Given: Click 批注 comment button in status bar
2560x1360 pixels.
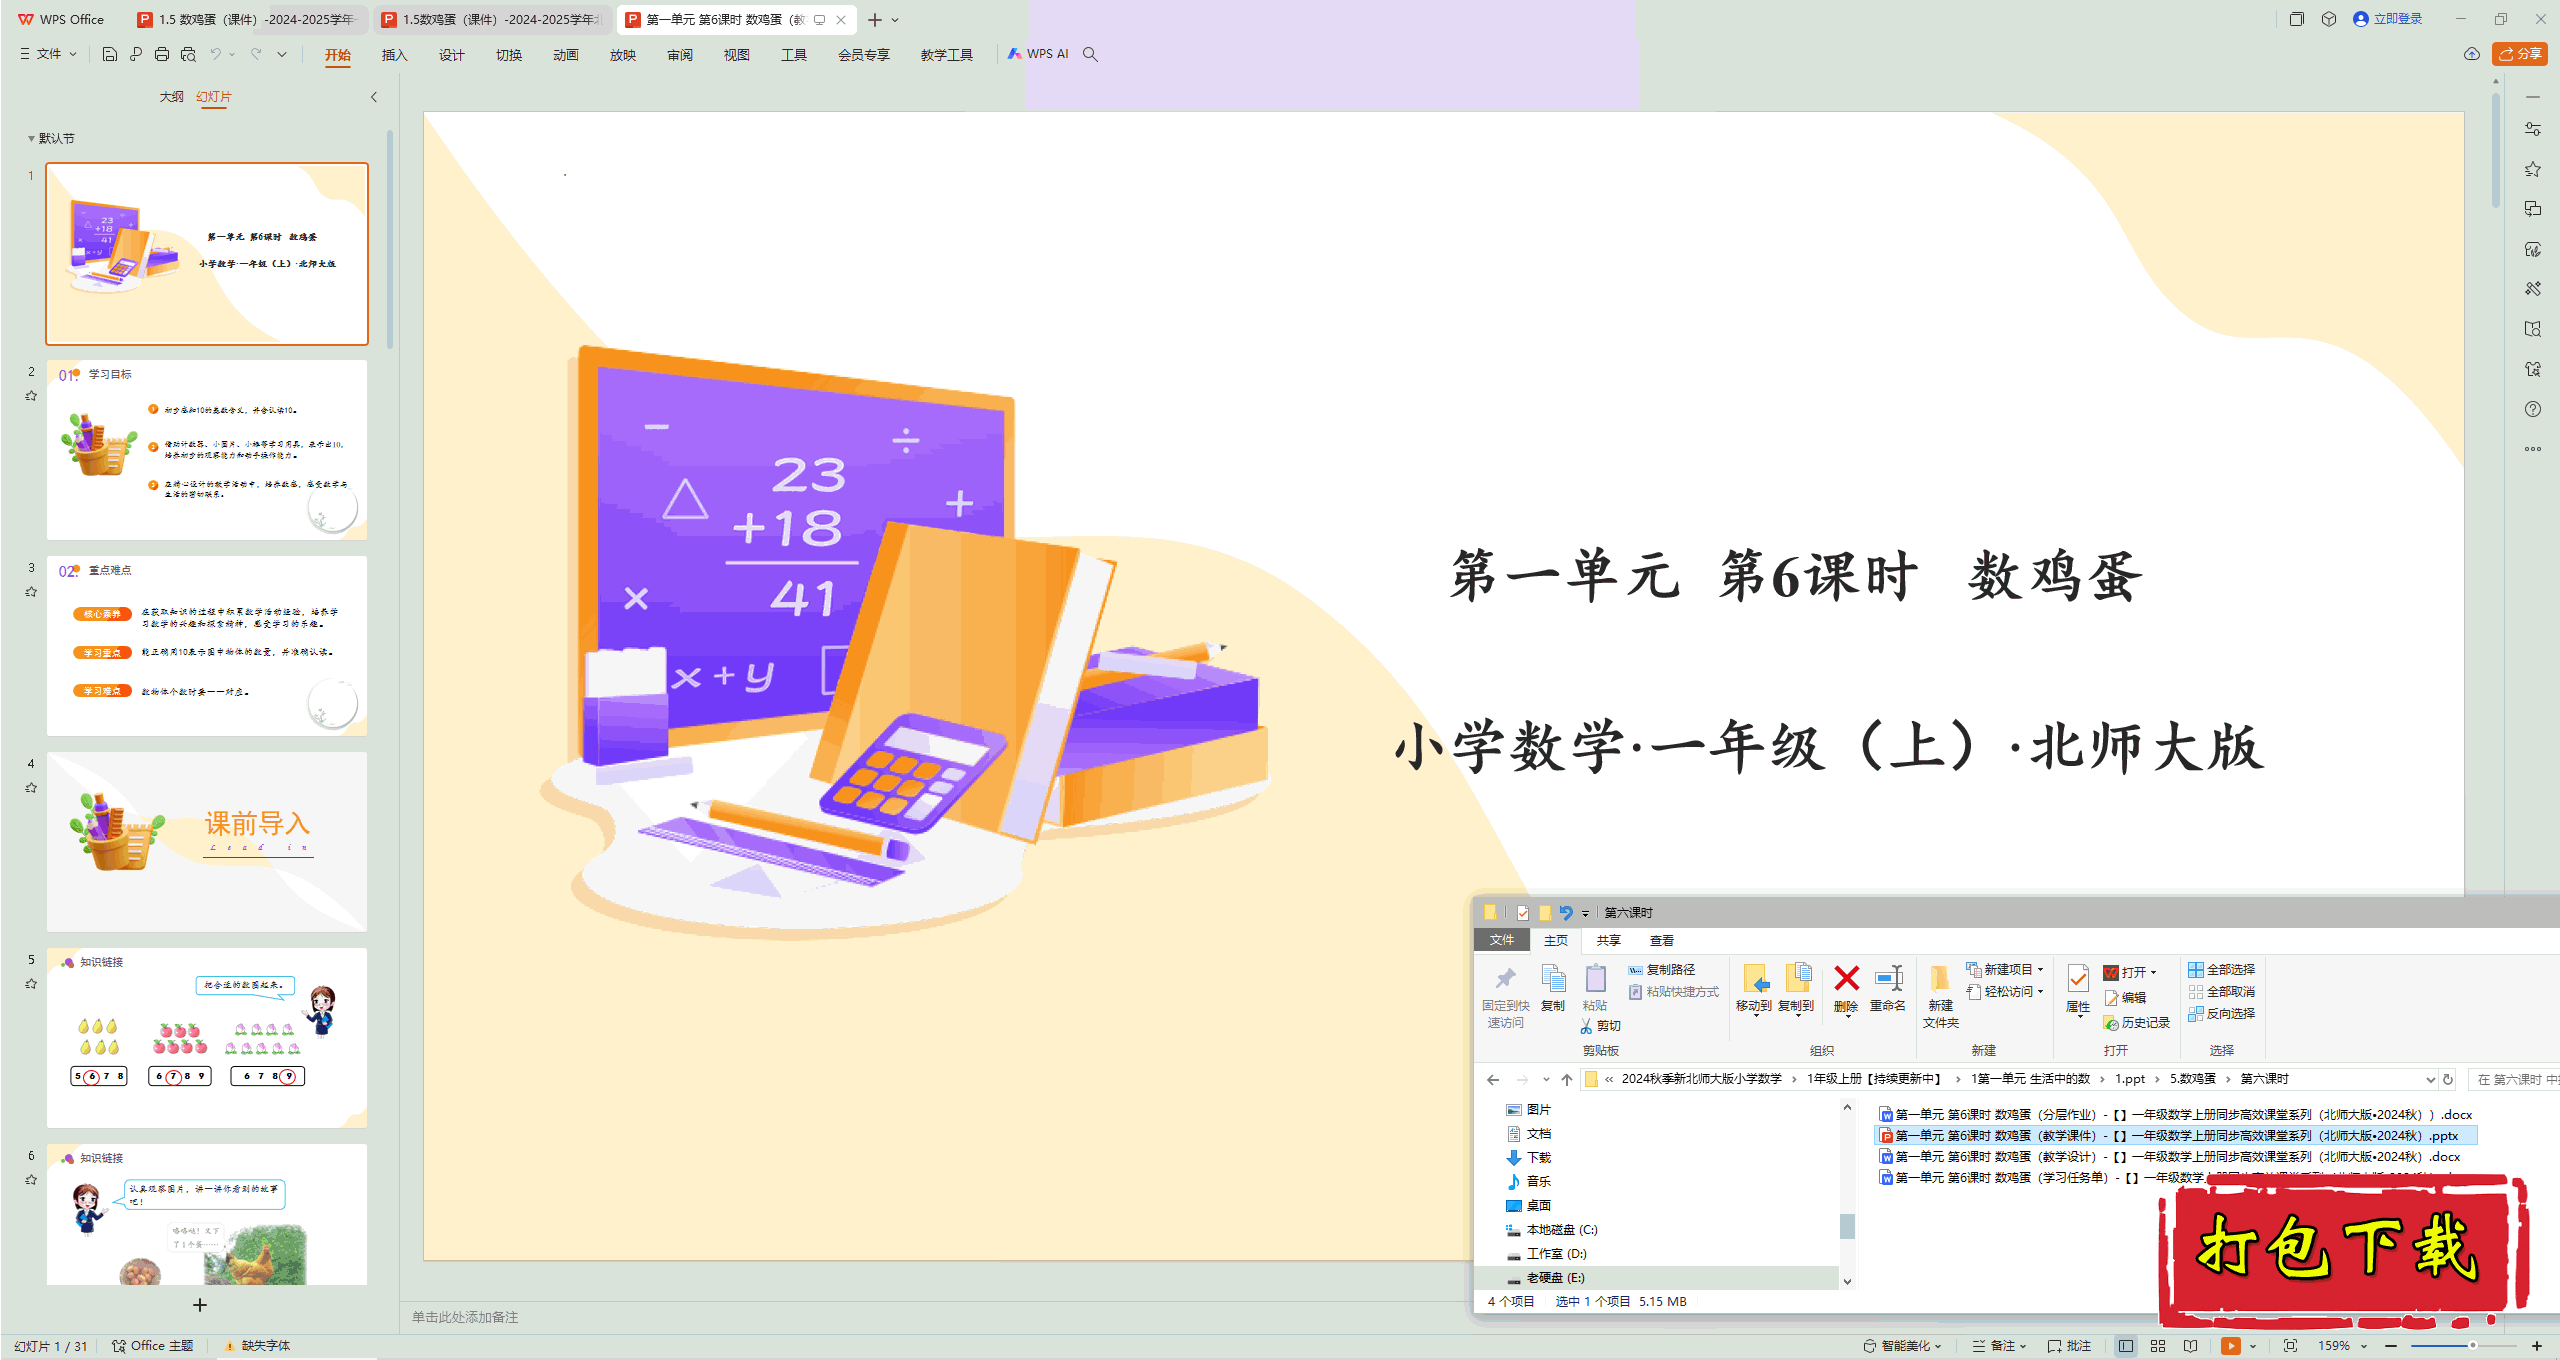Looking at the screenshot, I should [2070, 1346].
